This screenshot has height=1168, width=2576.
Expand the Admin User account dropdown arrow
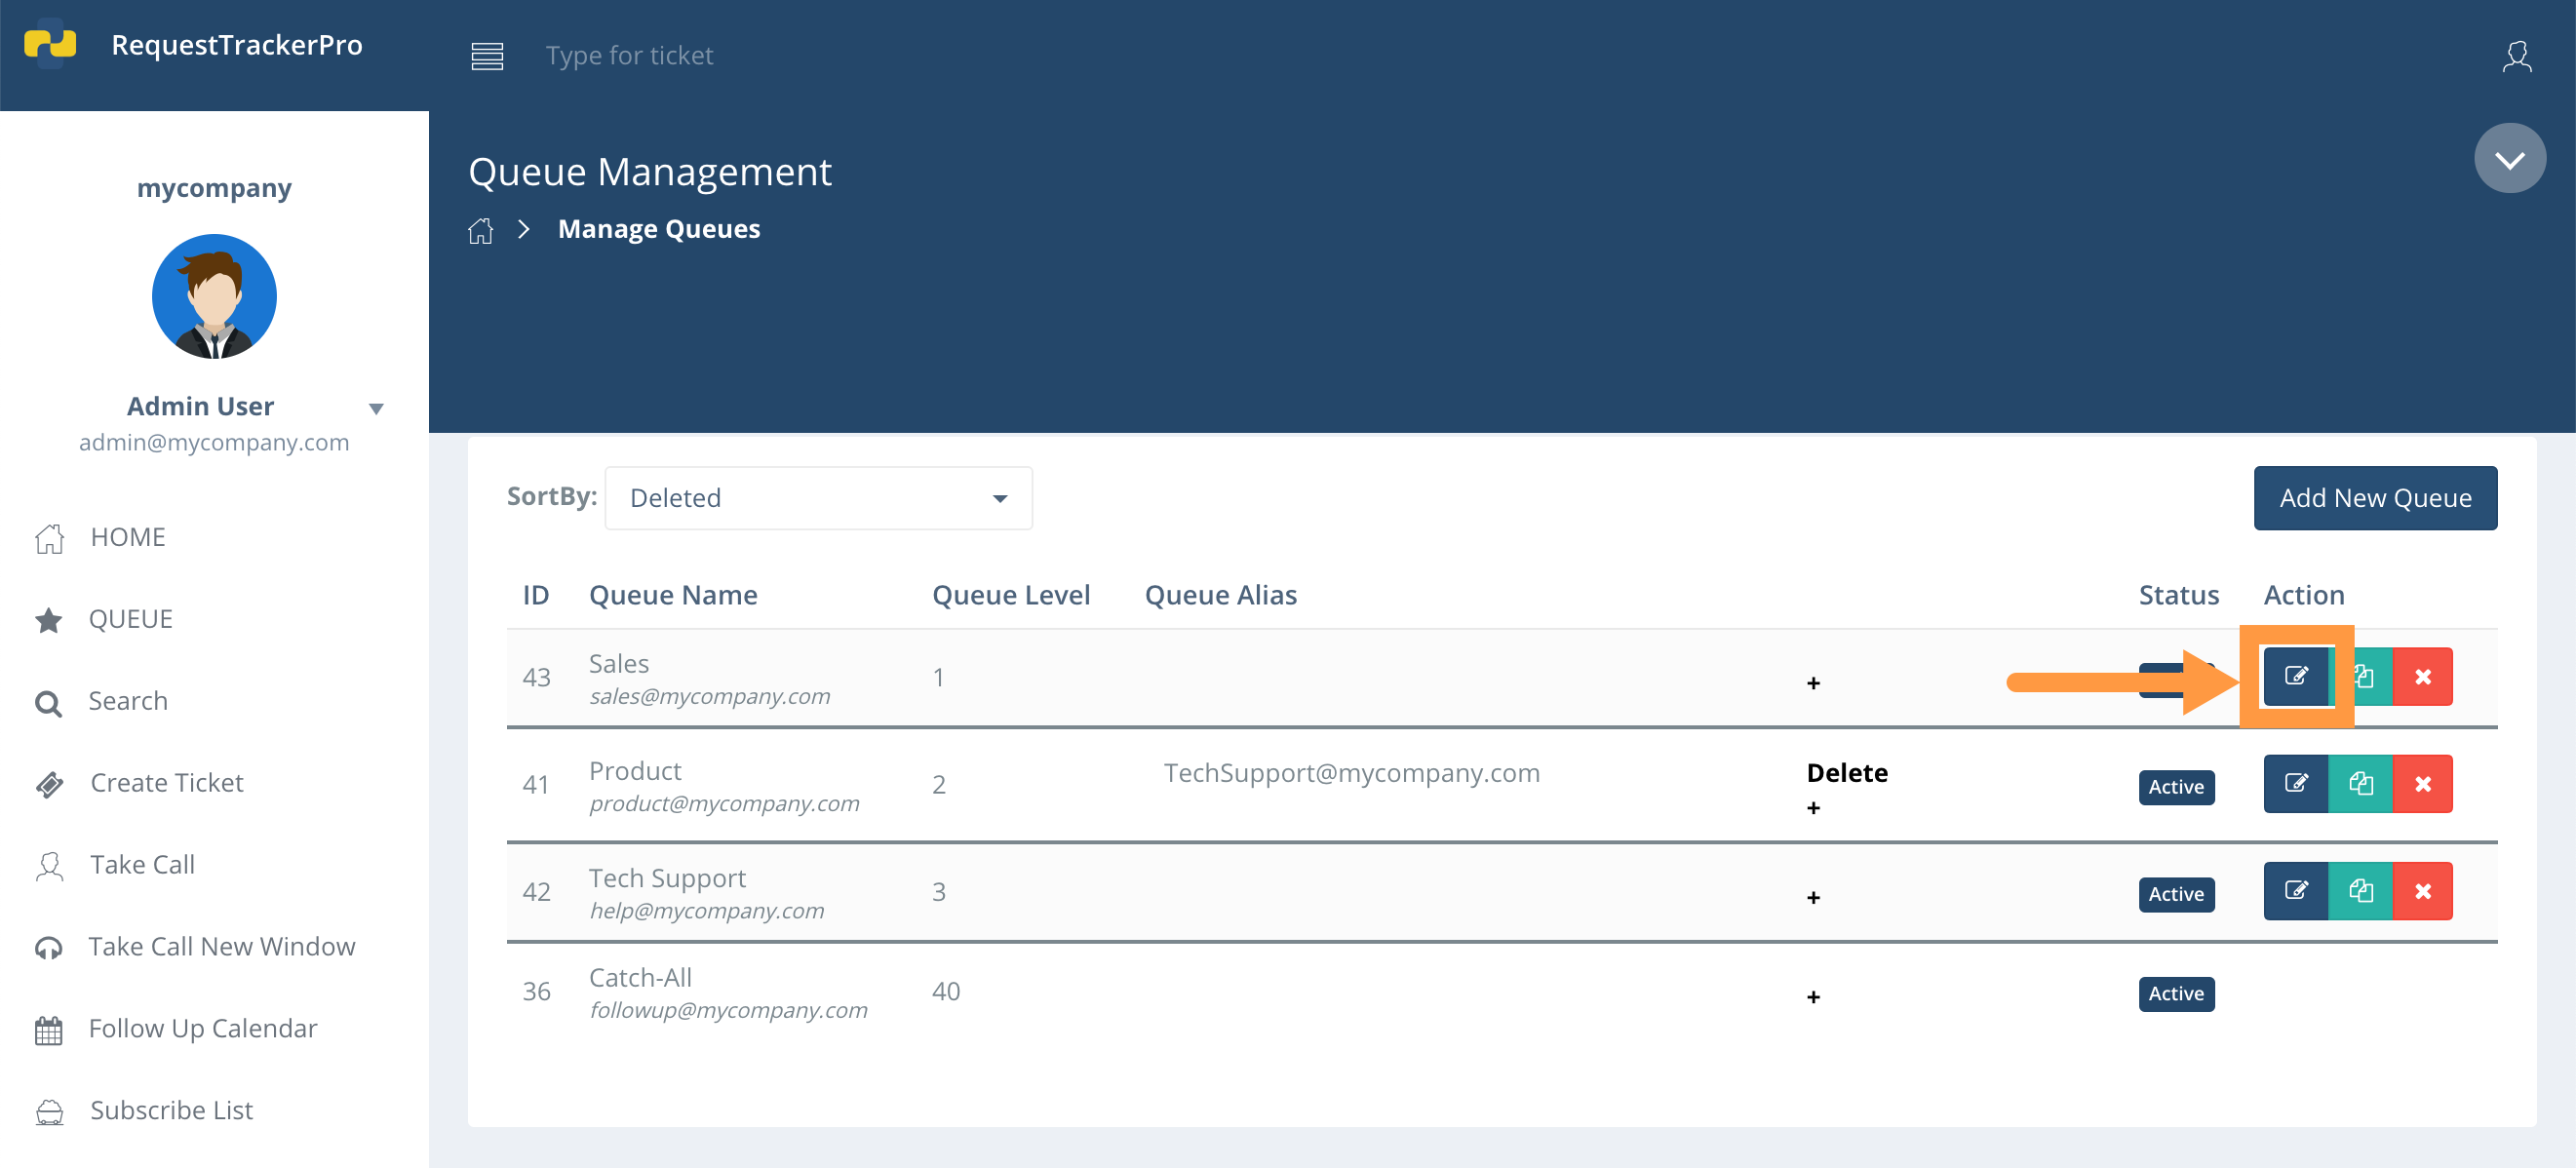tap(376, 408)
